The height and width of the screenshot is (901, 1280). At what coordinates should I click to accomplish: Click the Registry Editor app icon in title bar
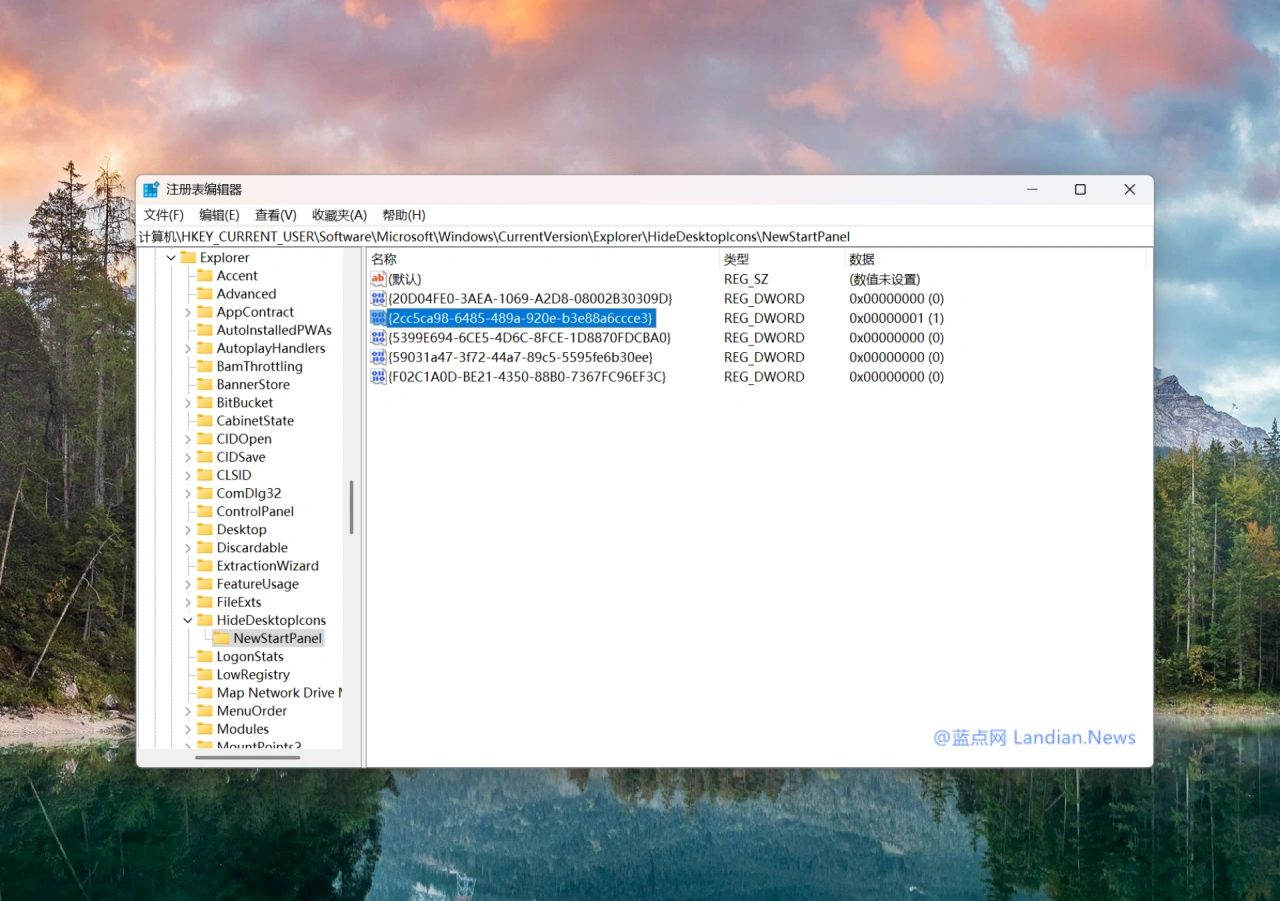click(x=151, y=190)
